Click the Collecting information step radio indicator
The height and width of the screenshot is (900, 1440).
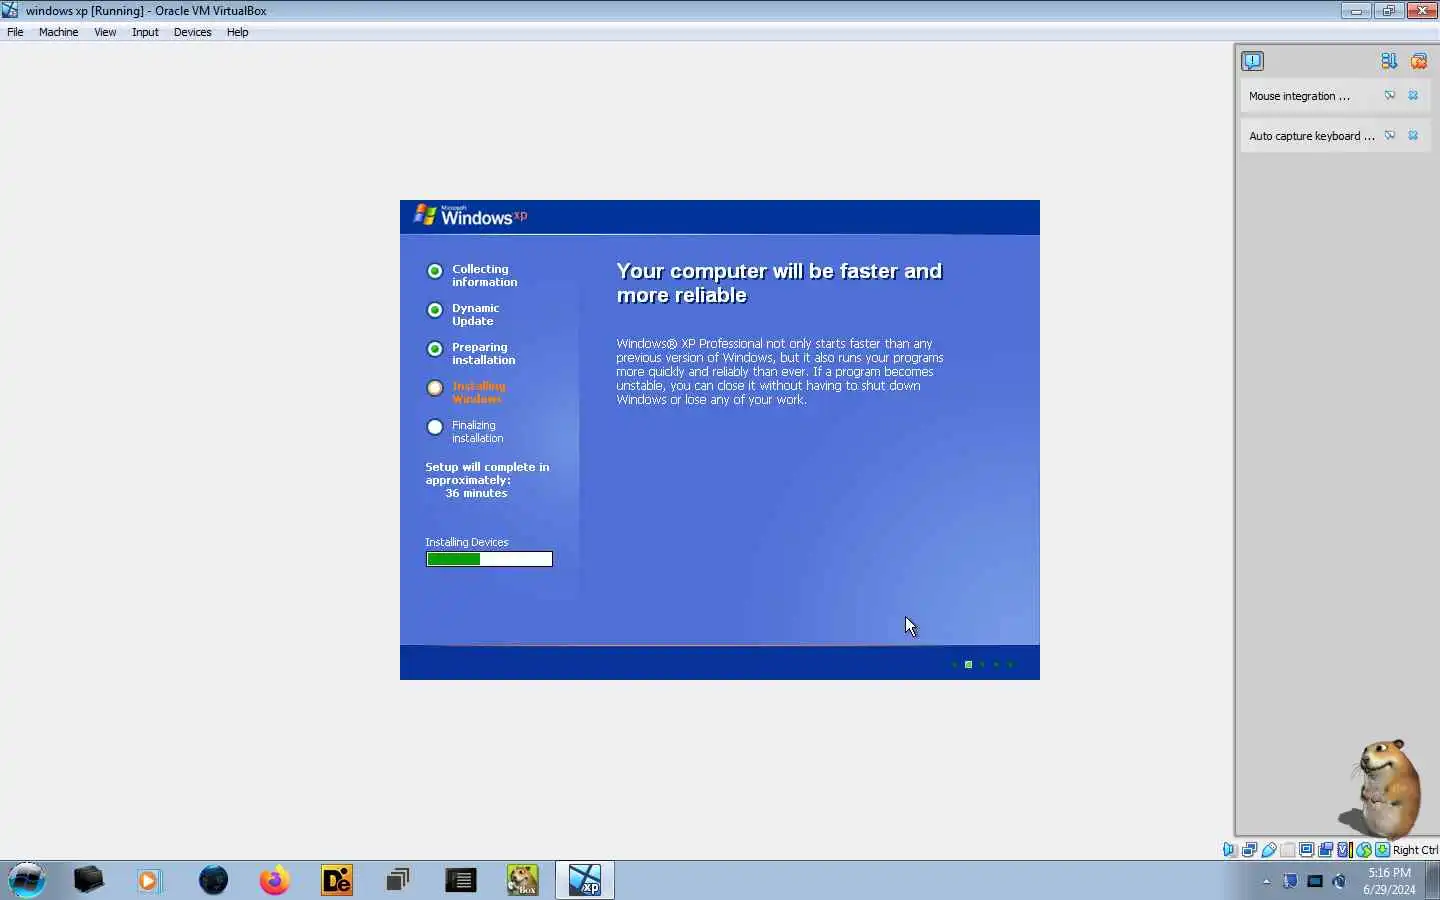pos(435,271)
